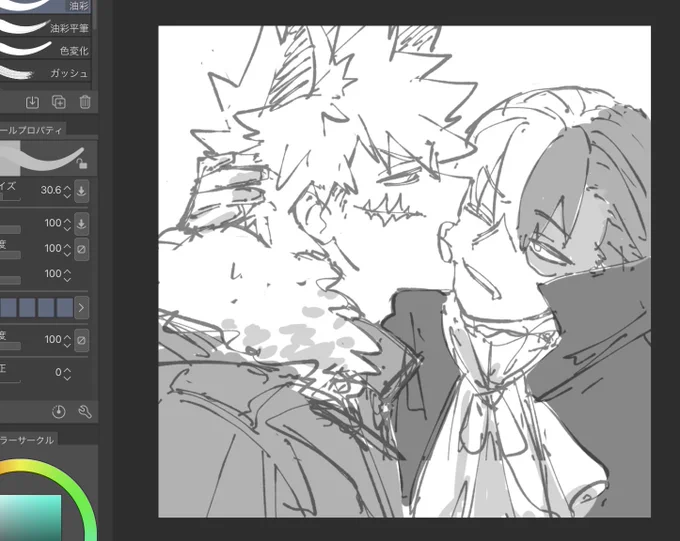This screenshot has height=541, width=680.
Task: Select the 油彩 brush preset
Action: pyautogui.click(x=45, y=6)
